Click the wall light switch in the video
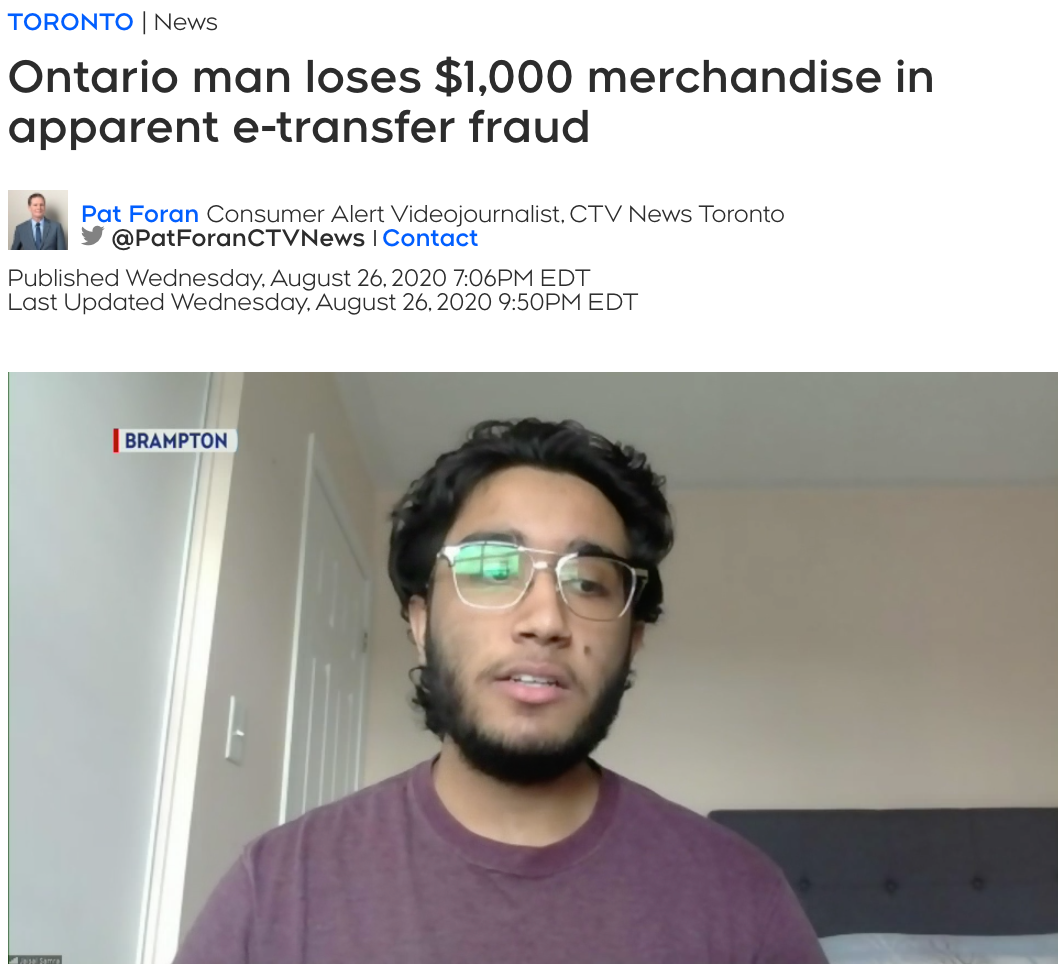 [234, 730]
